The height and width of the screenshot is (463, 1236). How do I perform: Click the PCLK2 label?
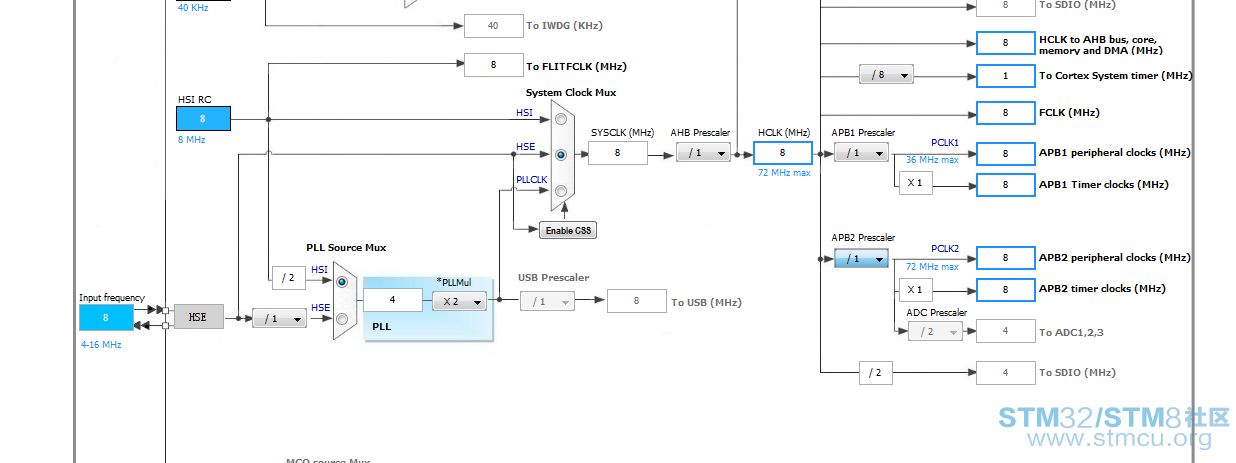pos(945,248)
